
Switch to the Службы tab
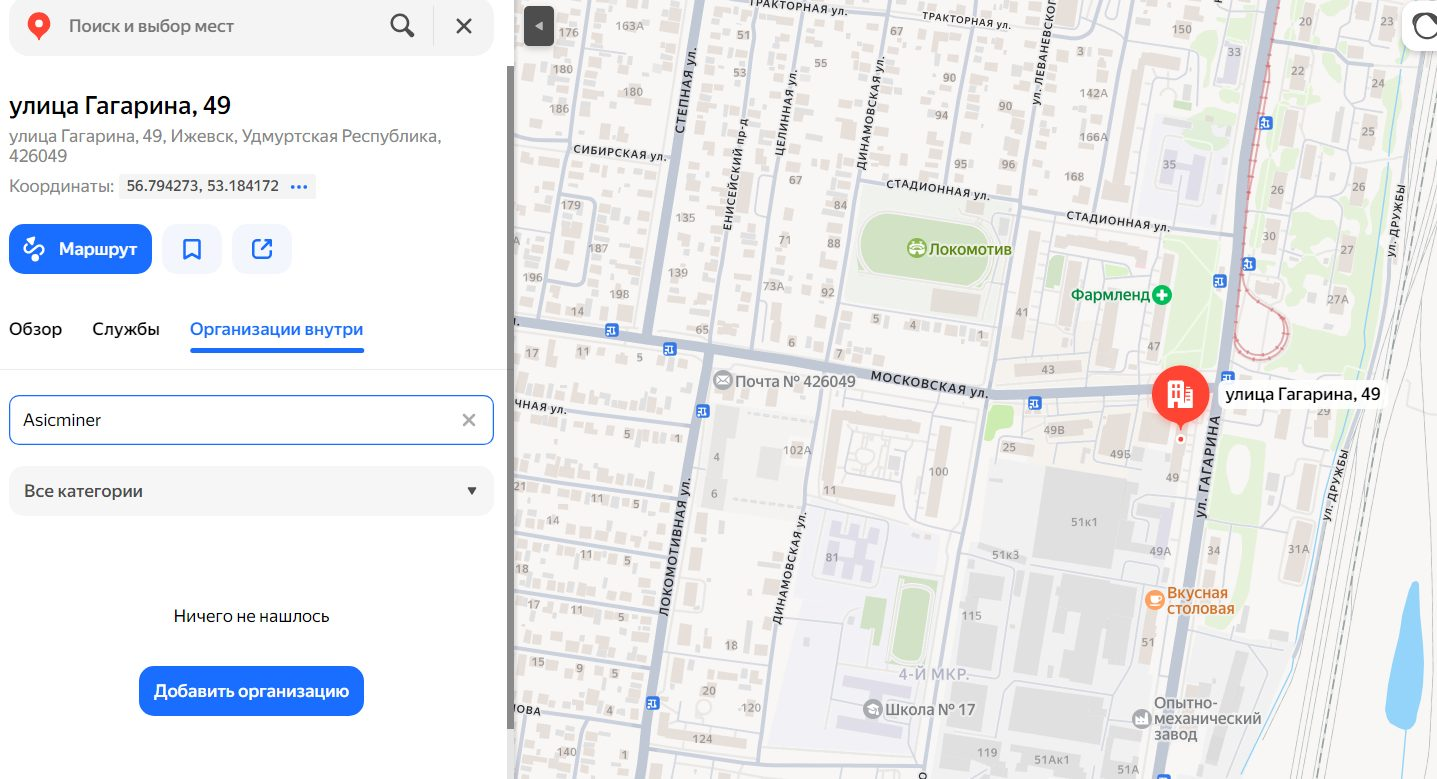coord(126,329)
